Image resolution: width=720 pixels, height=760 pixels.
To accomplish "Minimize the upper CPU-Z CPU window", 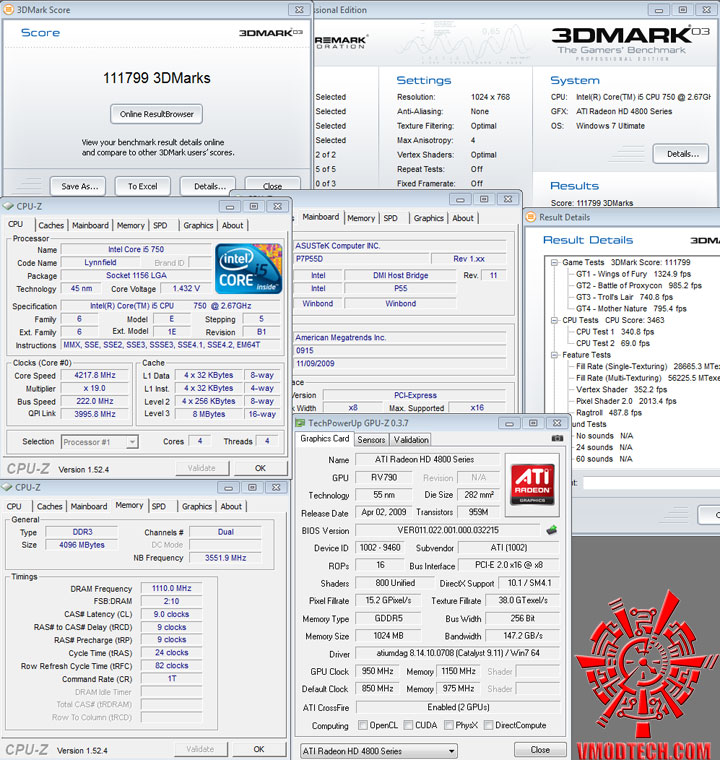I will tap(230, 206).
